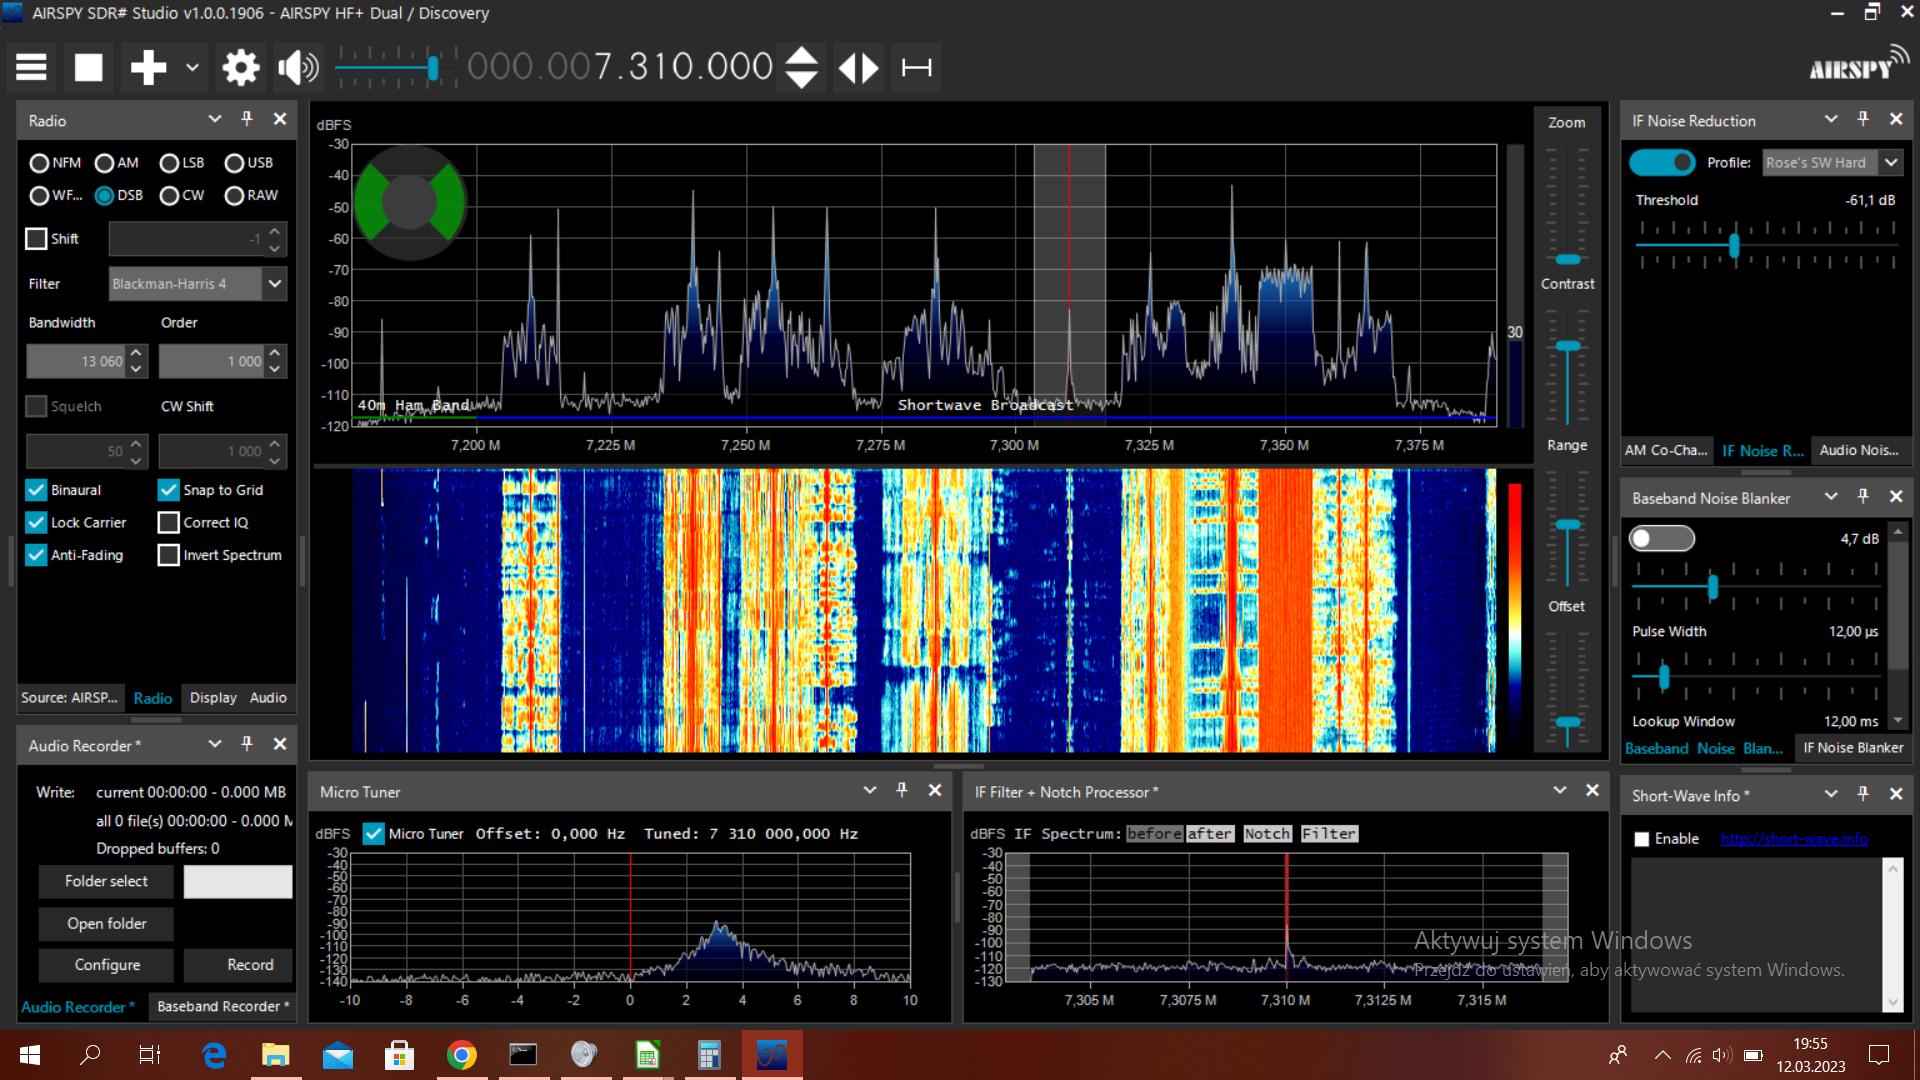
Task: Select NFM demodulation mode
Action: (55, 163)
